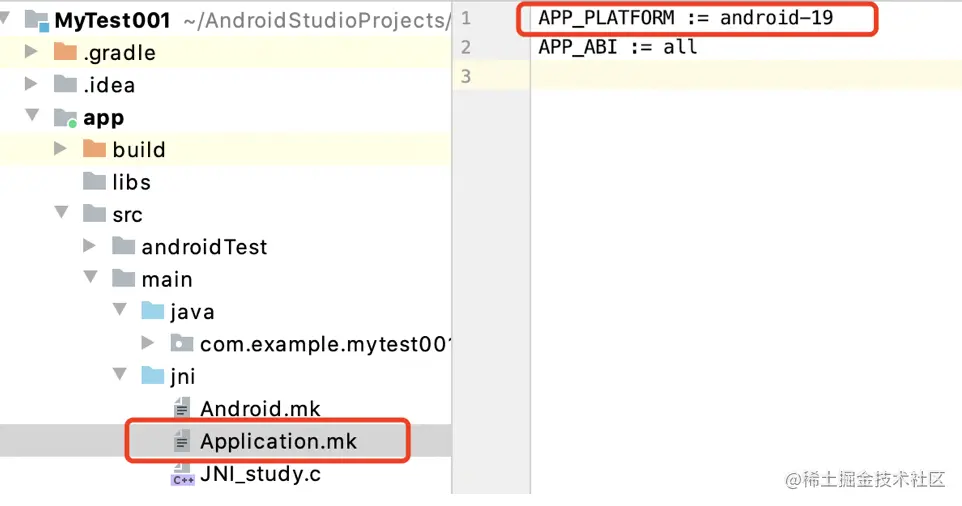Click the JNI_study.c C++ file icon

(x=182, y=475)
